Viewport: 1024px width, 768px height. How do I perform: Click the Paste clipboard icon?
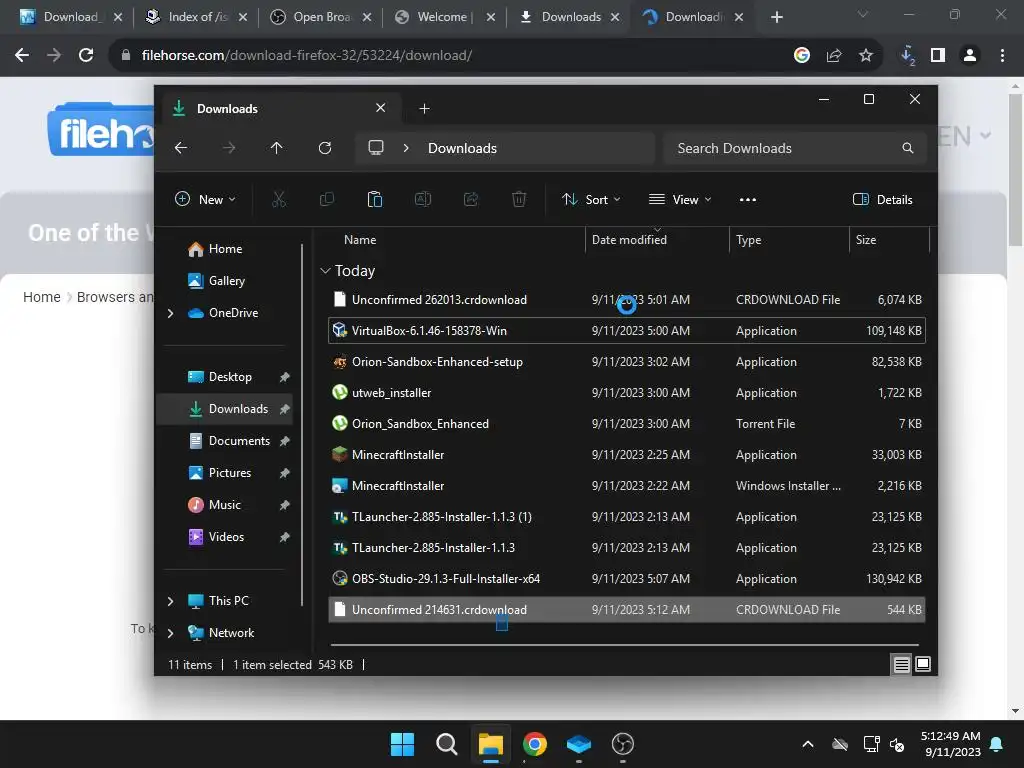375,199
